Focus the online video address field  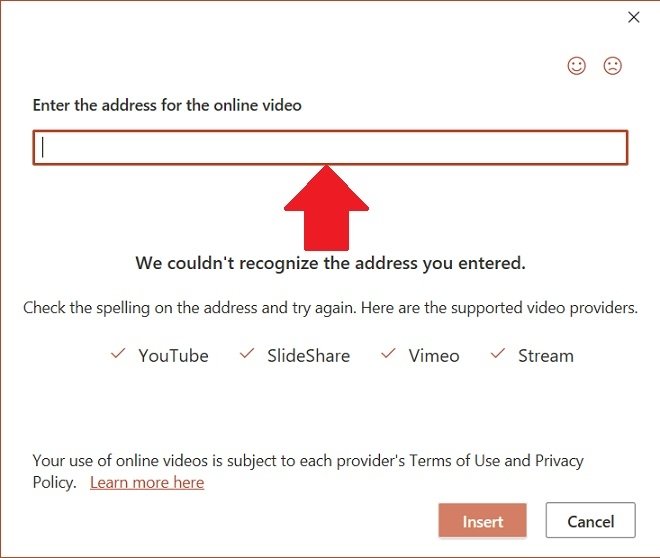330,148
